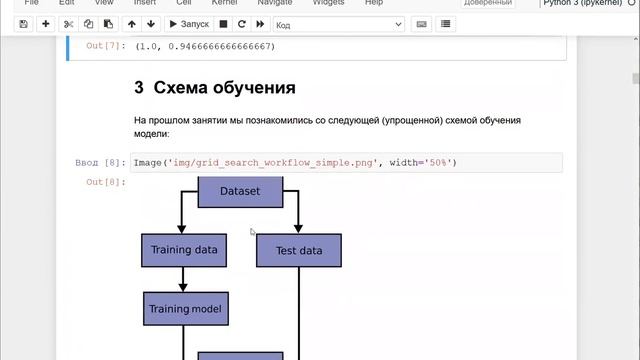
Task: Click the heading 3 Схема обучения
Action: click(x=215, y=88)
